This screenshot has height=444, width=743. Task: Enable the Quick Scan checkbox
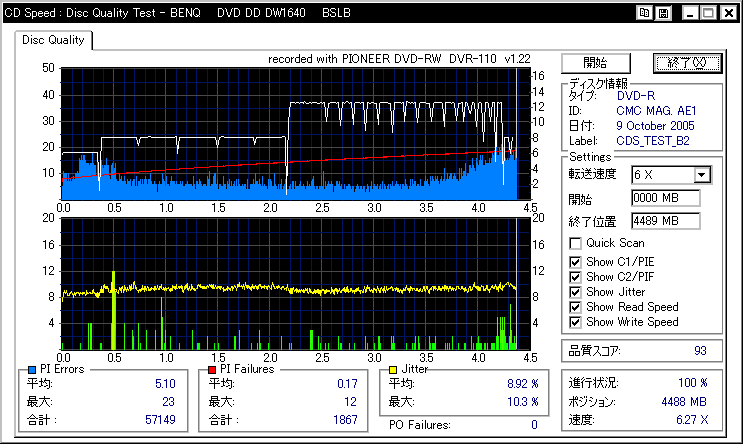pos(575,243)
